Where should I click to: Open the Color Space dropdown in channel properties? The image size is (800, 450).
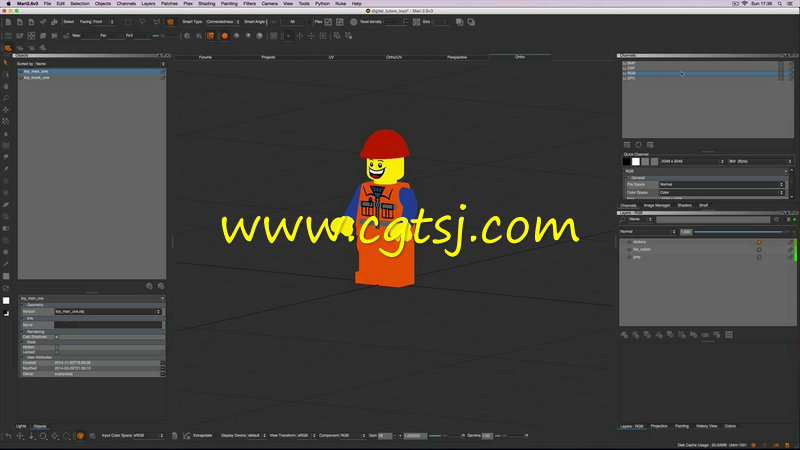pos(721,192)
